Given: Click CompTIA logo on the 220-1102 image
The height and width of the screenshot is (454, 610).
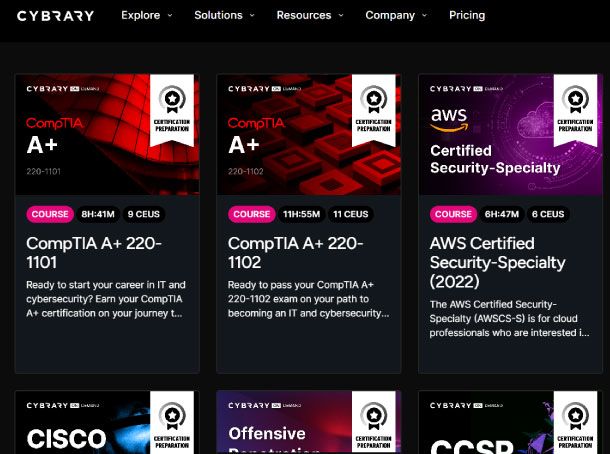Looking at the screenshot, I should [256, 123].
